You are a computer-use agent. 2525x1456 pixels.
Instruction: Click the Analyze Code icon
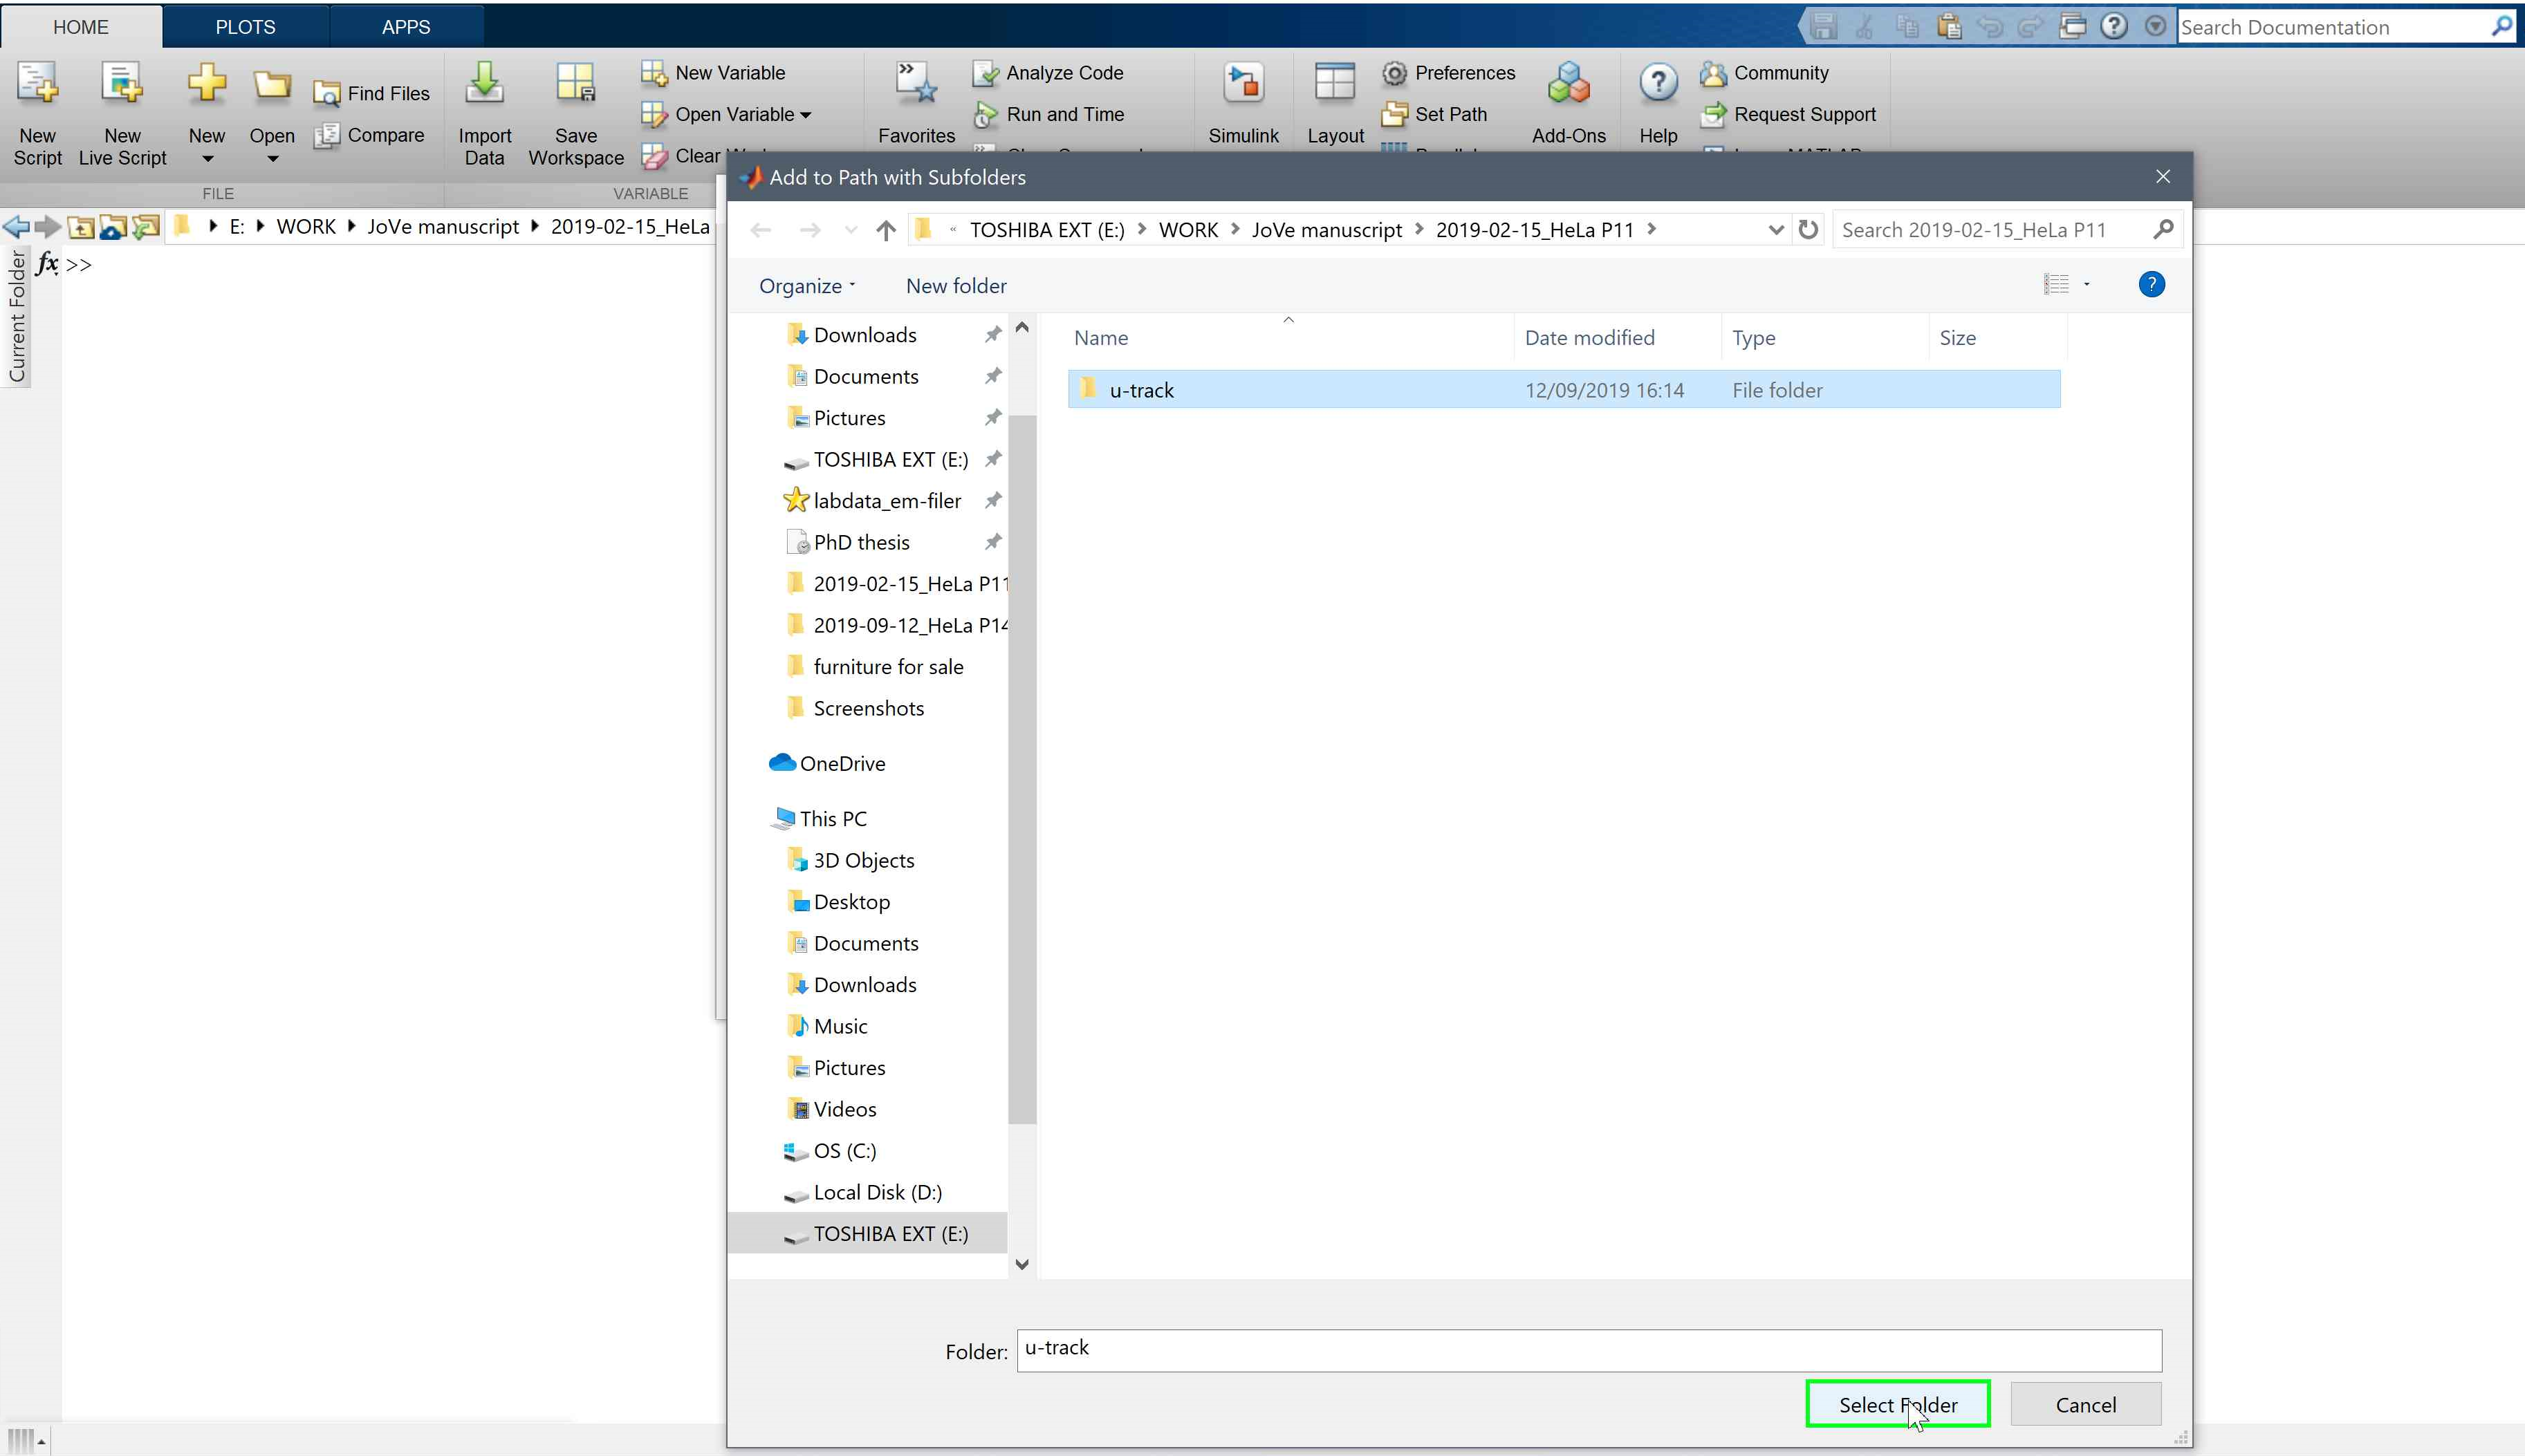tap(986, 73)
